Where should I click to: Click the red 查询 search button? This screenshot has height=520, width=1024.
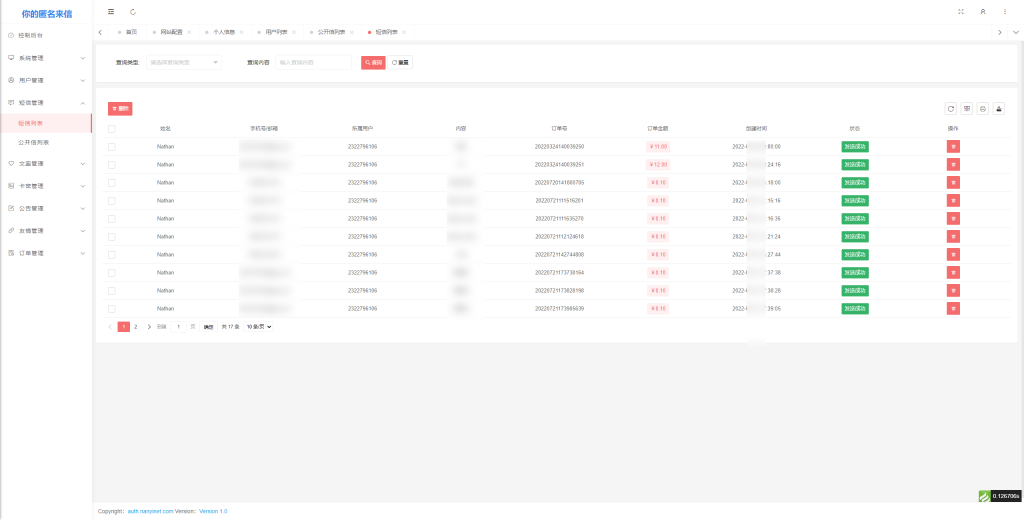373,62
